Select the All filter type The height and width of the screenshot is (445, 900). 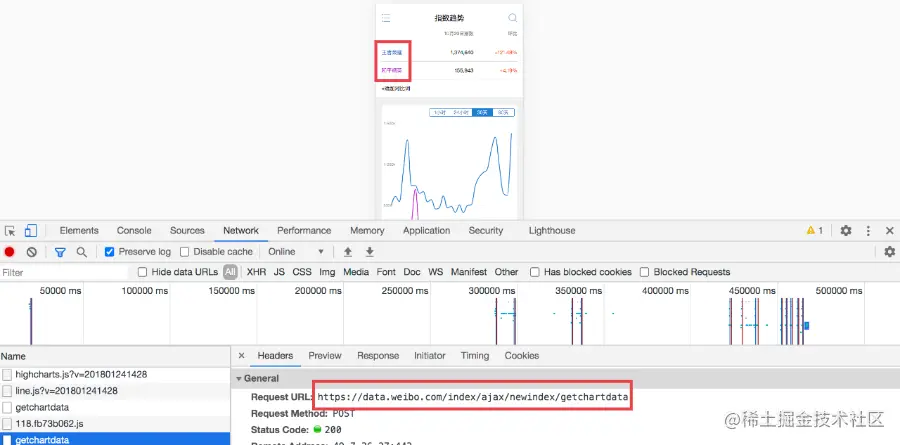(230, 272)
